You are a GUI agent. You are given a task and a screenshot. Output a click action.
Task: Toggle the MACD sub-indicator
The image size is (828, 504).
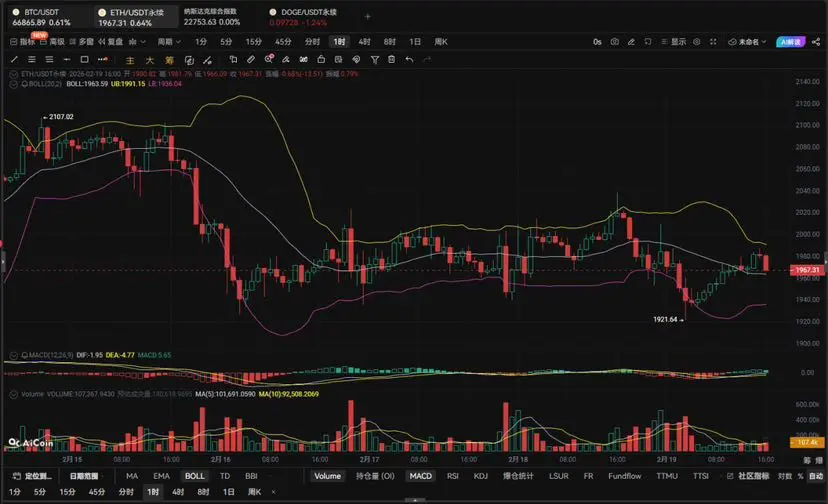pos(420,476)
